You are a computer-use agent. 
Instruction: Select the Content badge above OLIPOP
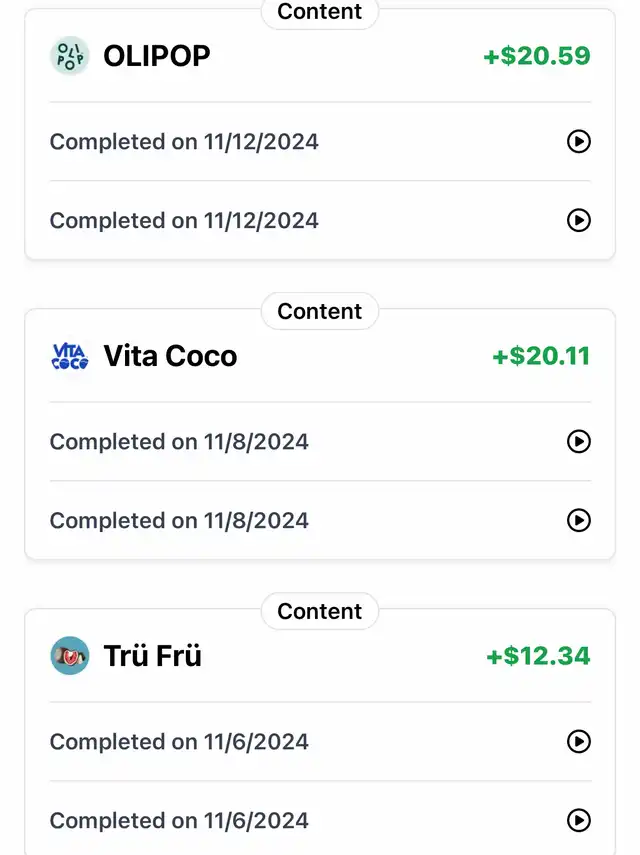click(x=320, y=11)
